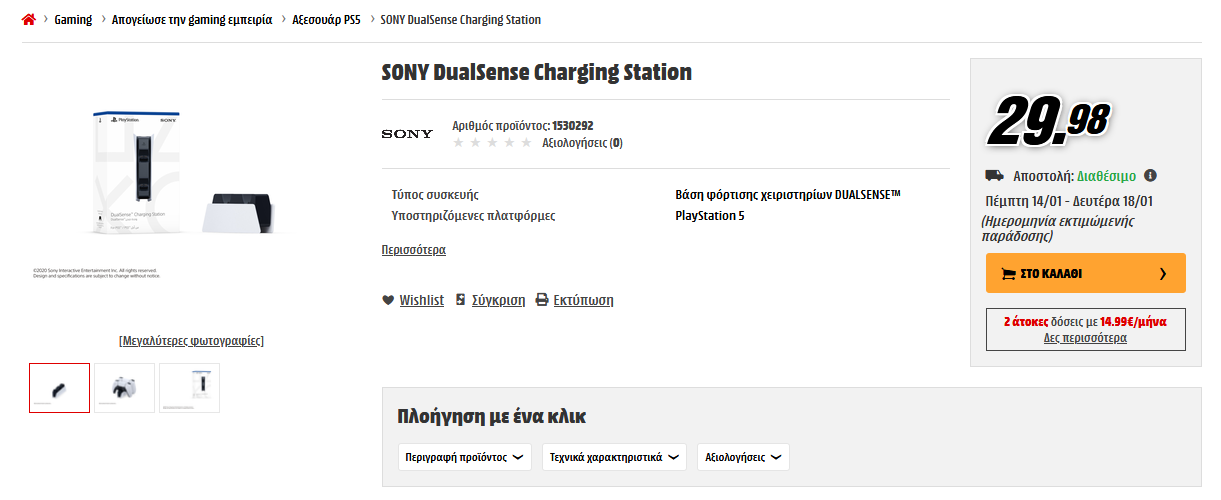Add product to Wishlist link
The width and height of the screenshot is (1221, 500).
pyautogui.click(x=421, y=300)
